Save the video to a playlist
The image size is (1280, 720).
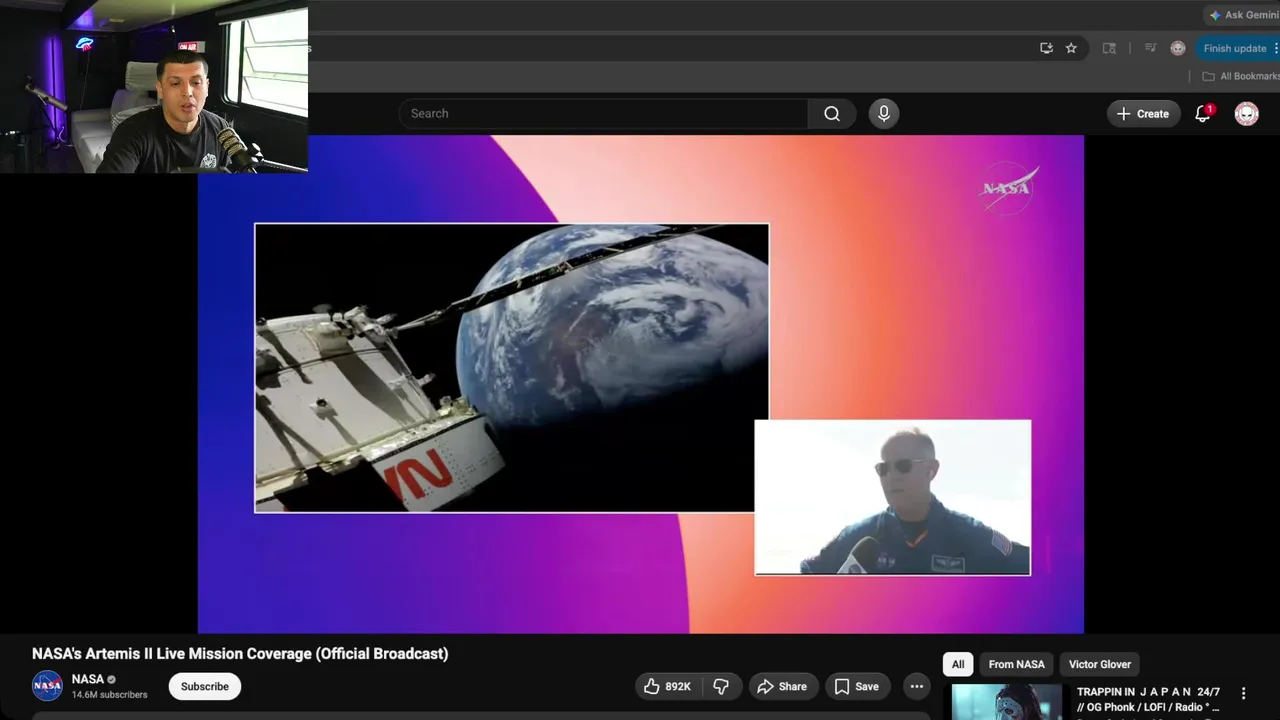click(x=857, y=686)
